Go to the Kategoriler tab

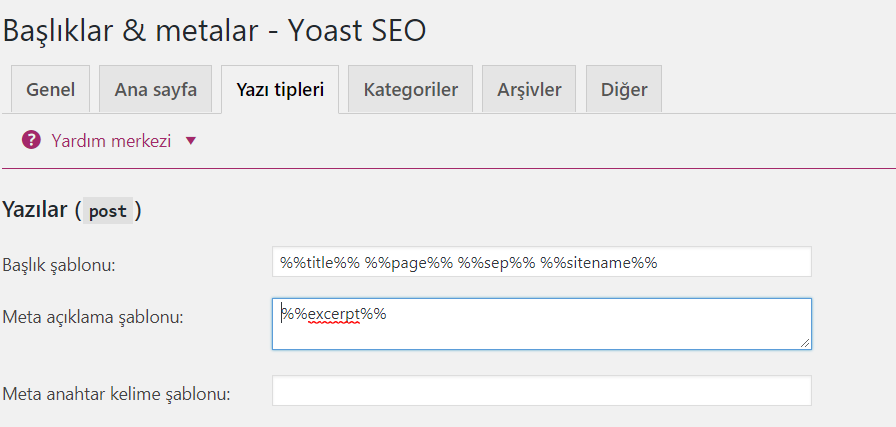(x=410, y=90)
